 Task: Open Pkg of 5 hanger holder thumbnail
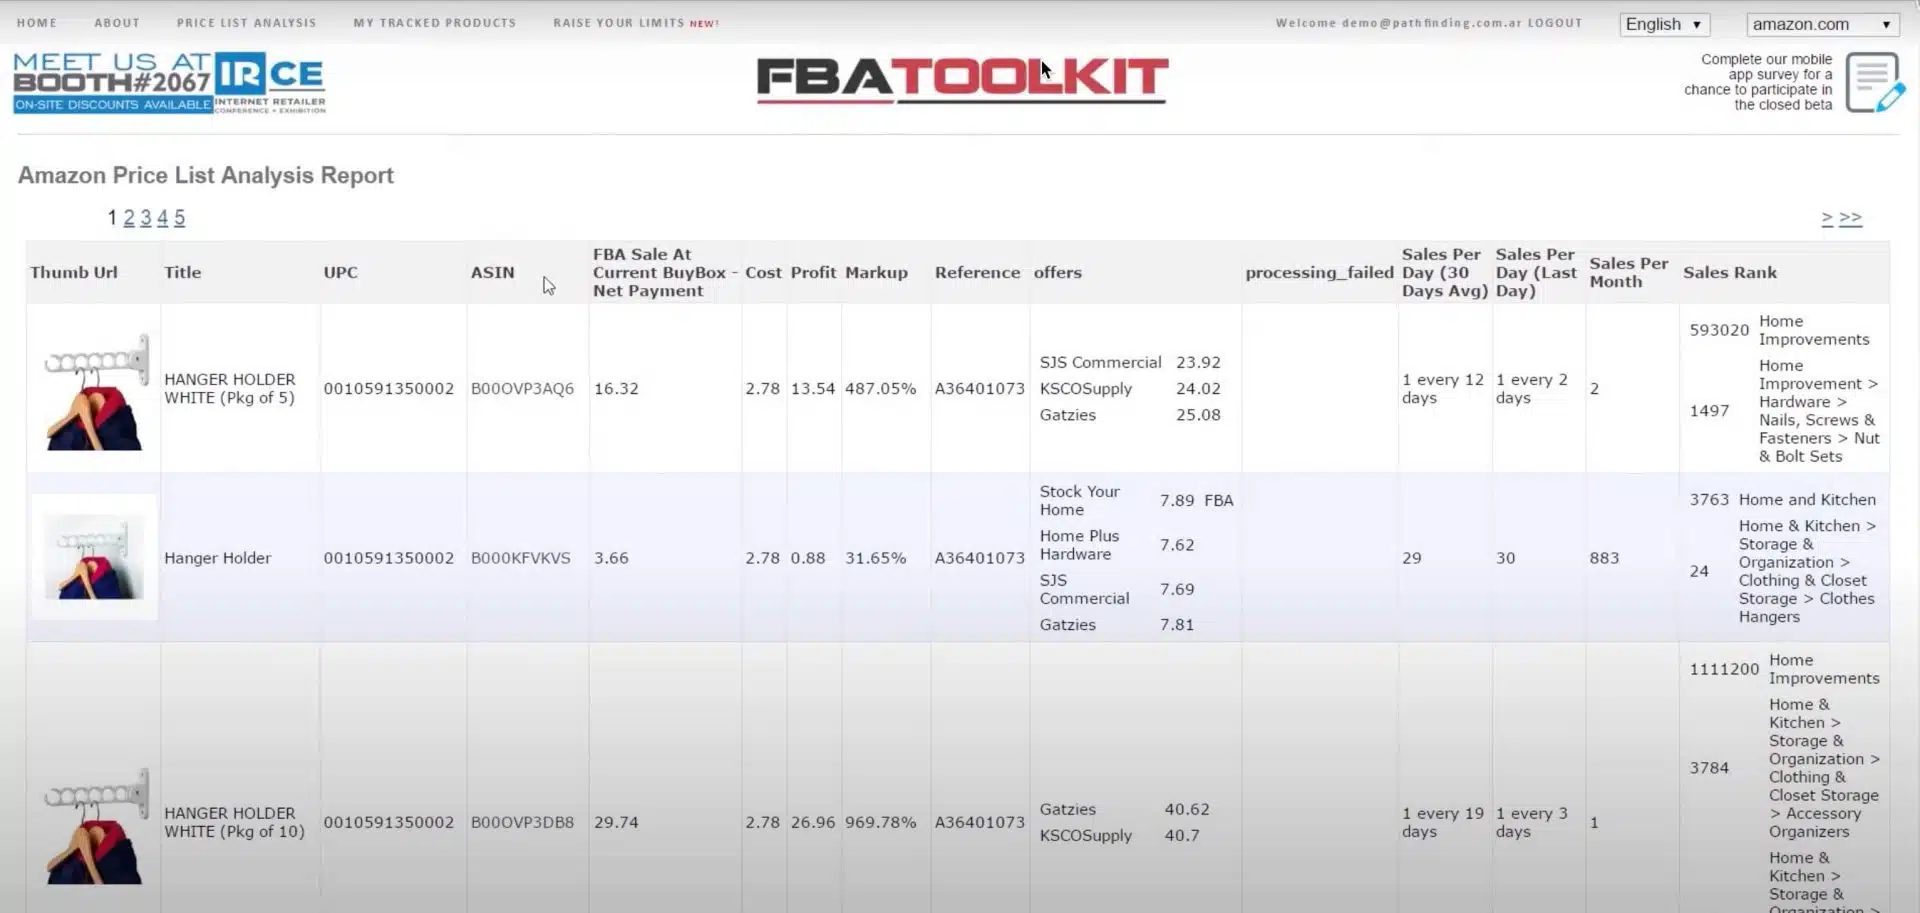click(95, 391)
